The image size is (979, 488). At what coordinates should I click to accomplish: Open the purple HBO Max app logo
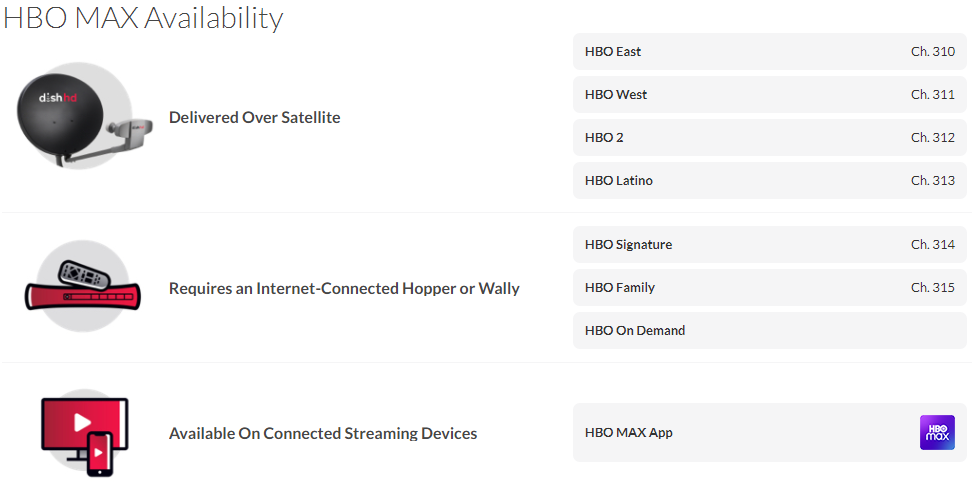(x=937, y=432)
